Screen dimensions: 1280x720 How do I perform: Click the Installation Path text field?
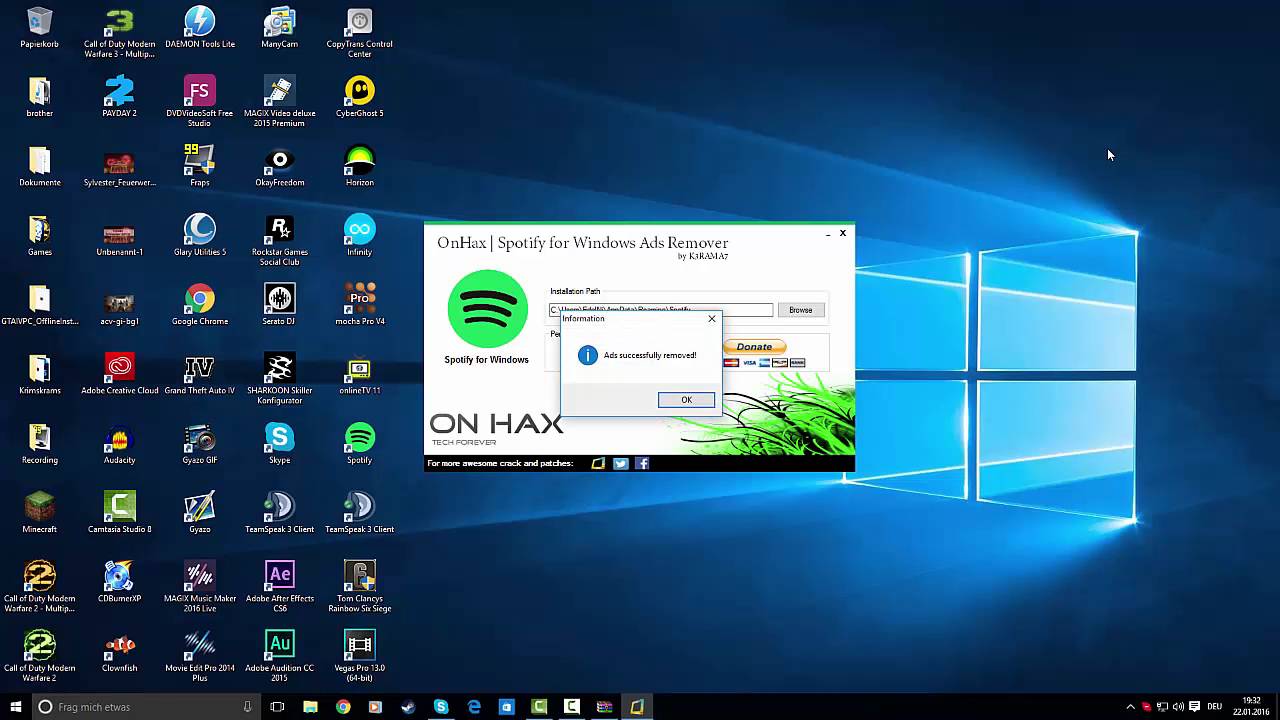tap(661, 310)
